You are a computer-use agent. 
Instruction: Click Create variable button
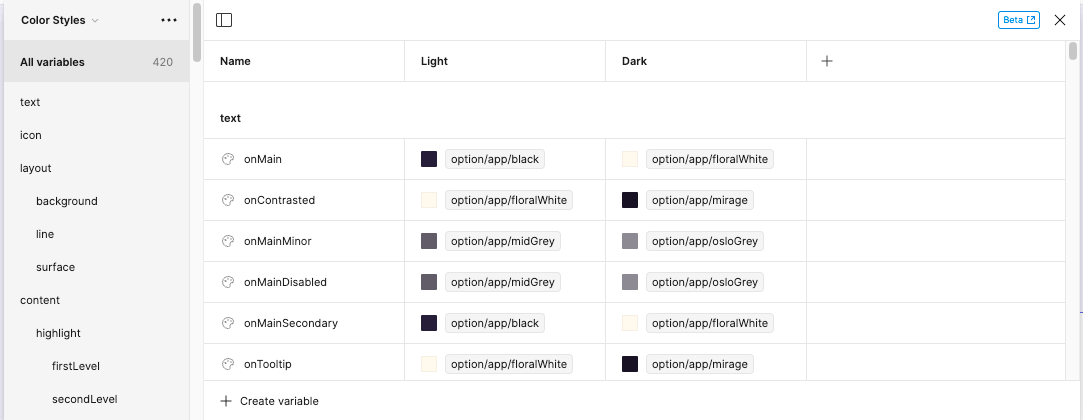click(x=269, y=401)
